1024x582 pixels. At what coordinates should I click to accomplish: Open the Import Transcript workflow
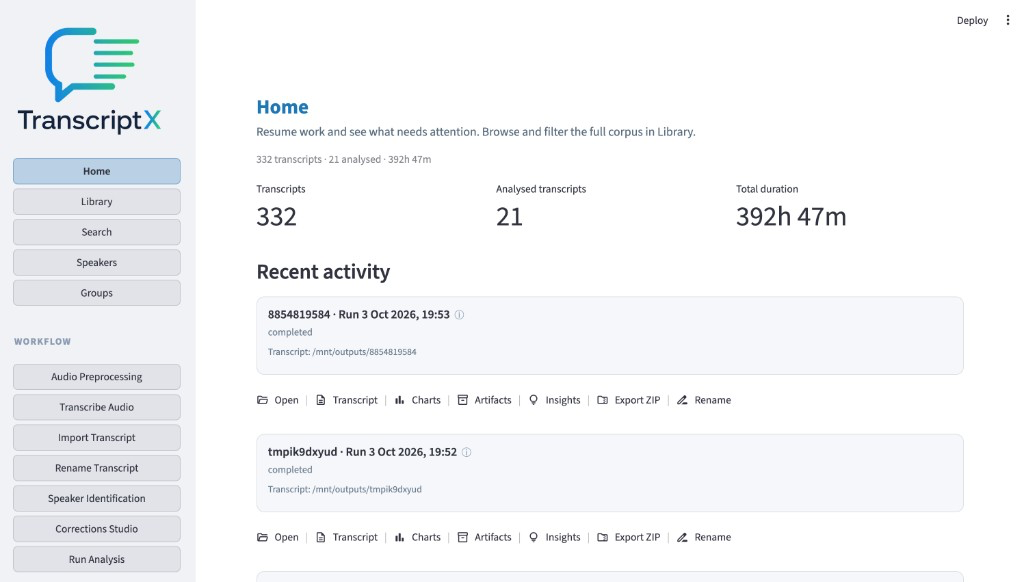[97, 438]
